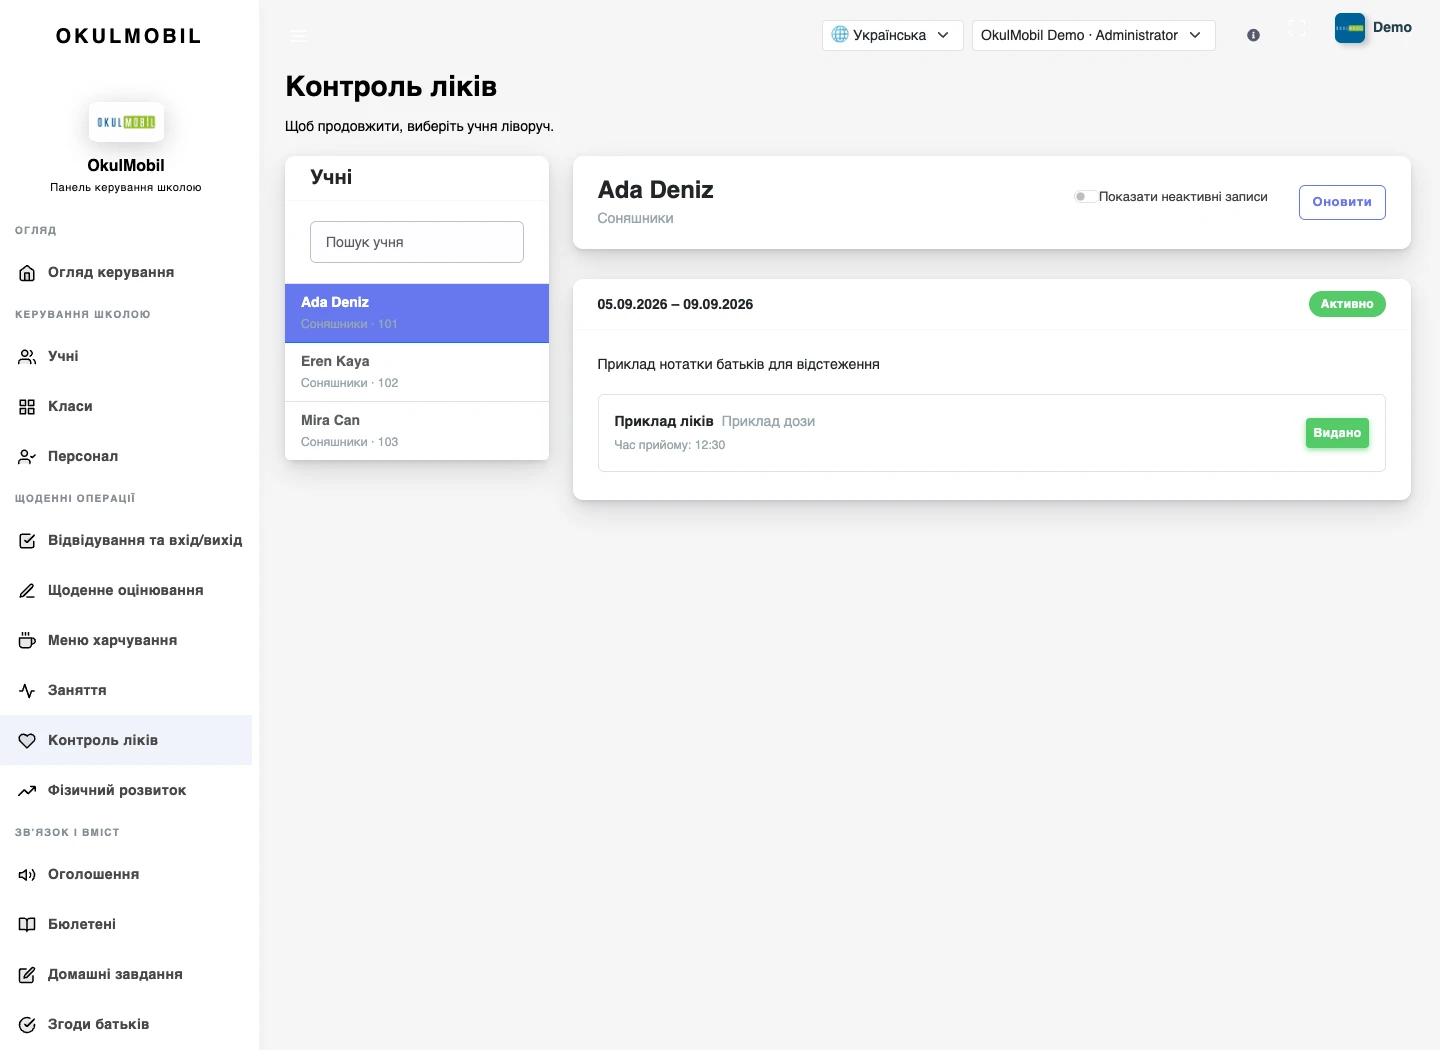Click the green Видано button
The width and height of the screenshot is (1440, 1050).
(x=1337, y=433)
